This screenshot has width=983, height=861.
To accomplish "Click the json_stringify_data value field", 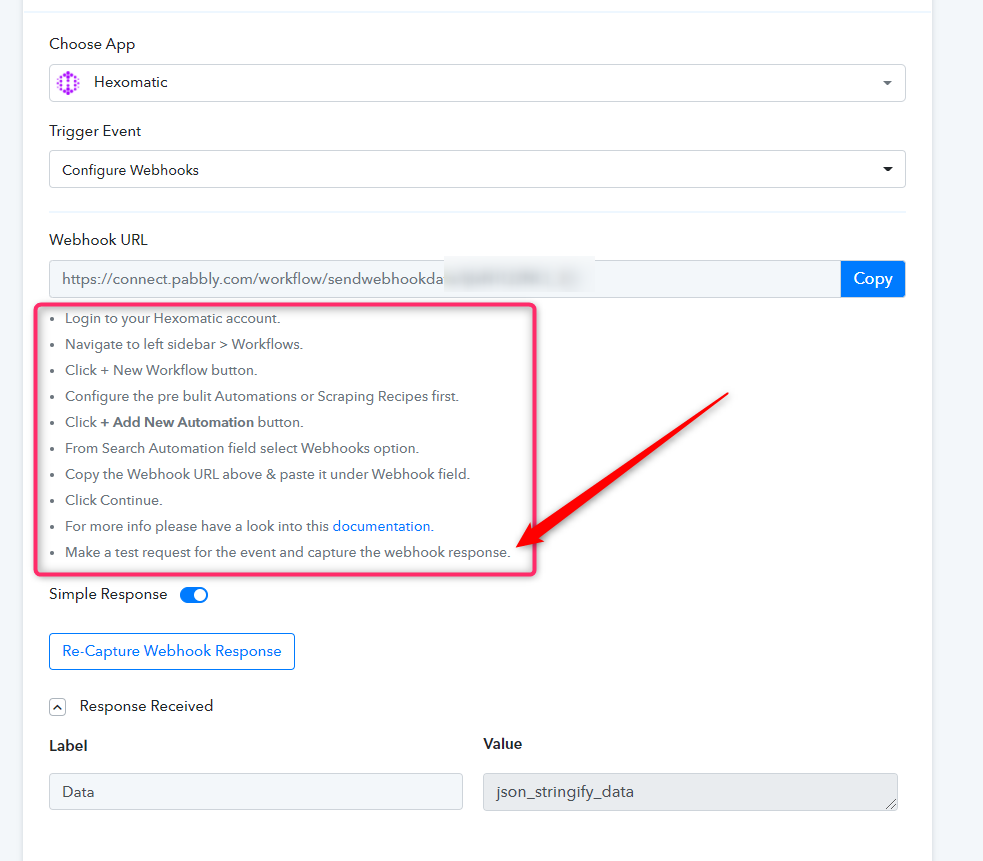I will coord(690,791).
